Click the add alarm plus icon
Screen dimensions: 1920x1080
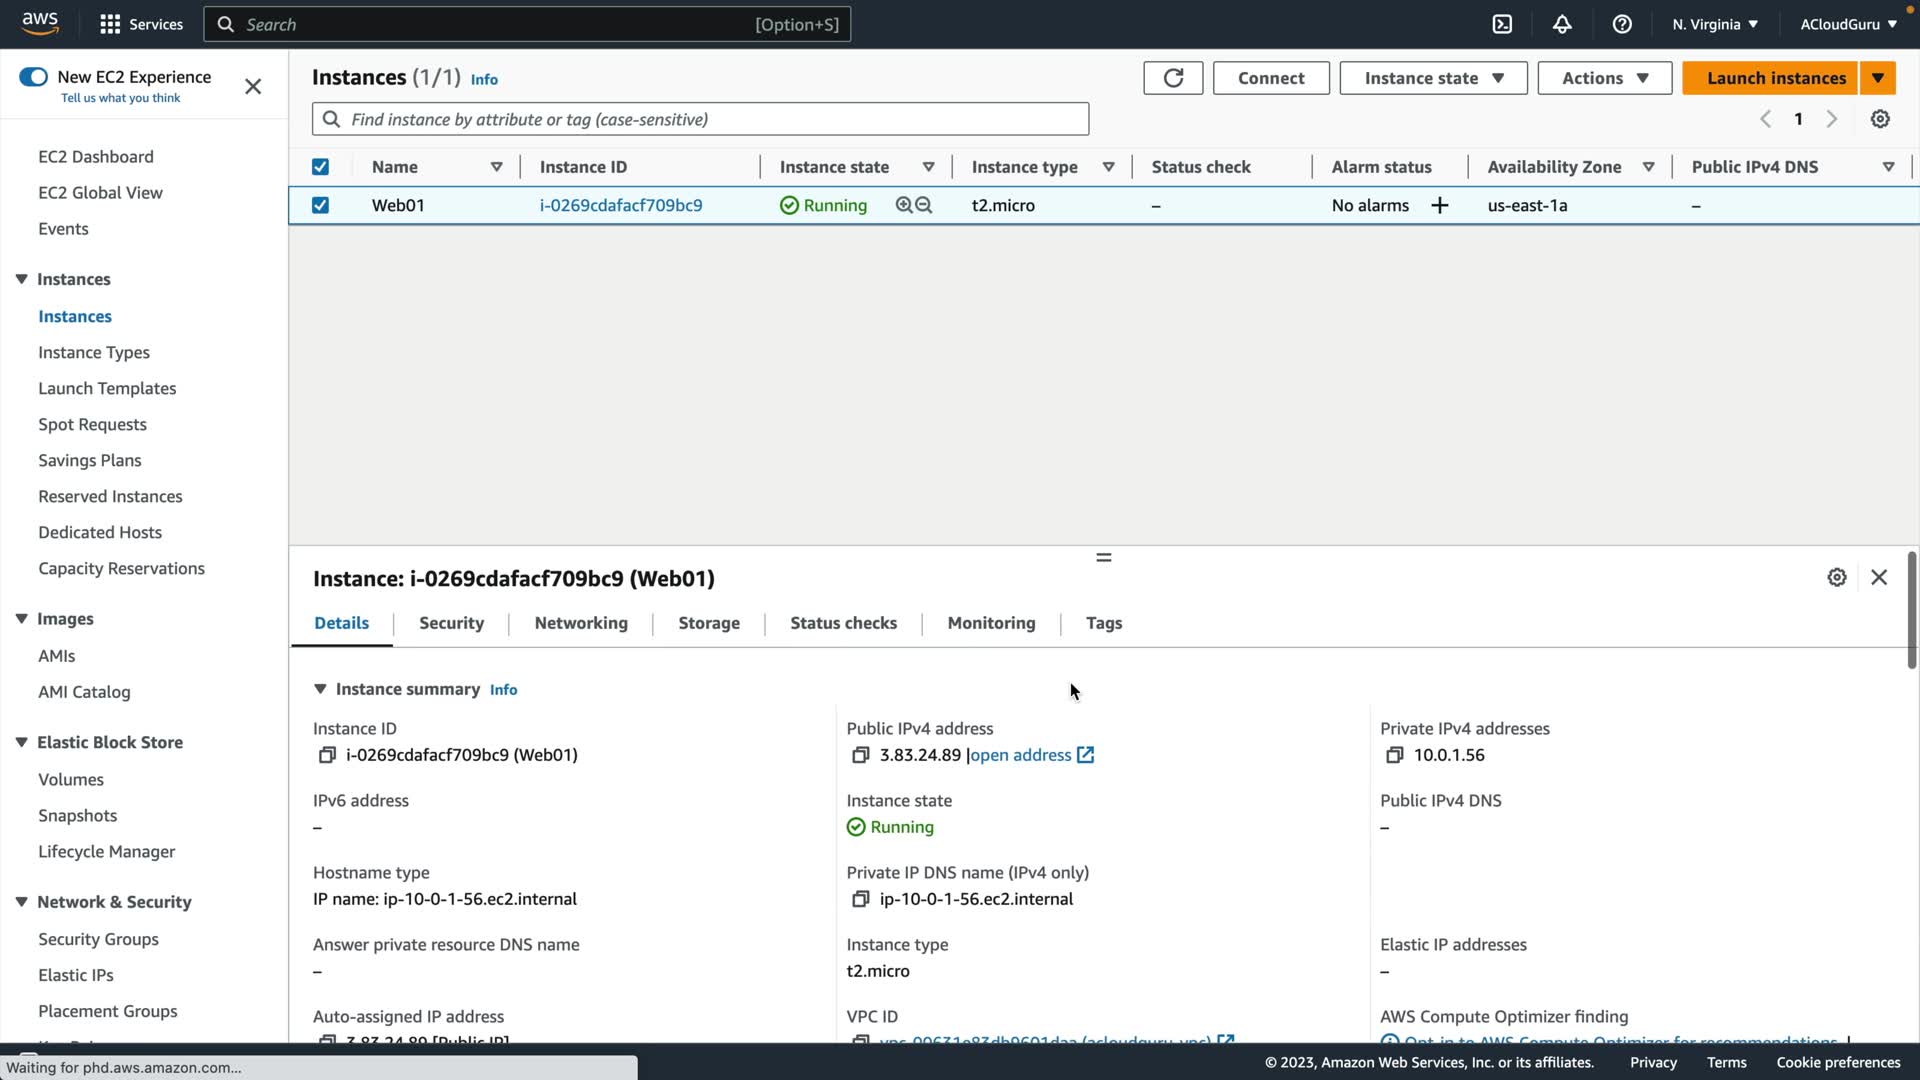coord(1439,205)
